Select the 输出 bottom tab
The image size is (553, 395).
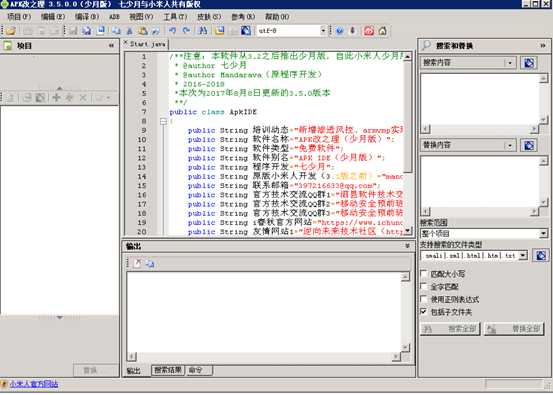(x=134, y=371)
